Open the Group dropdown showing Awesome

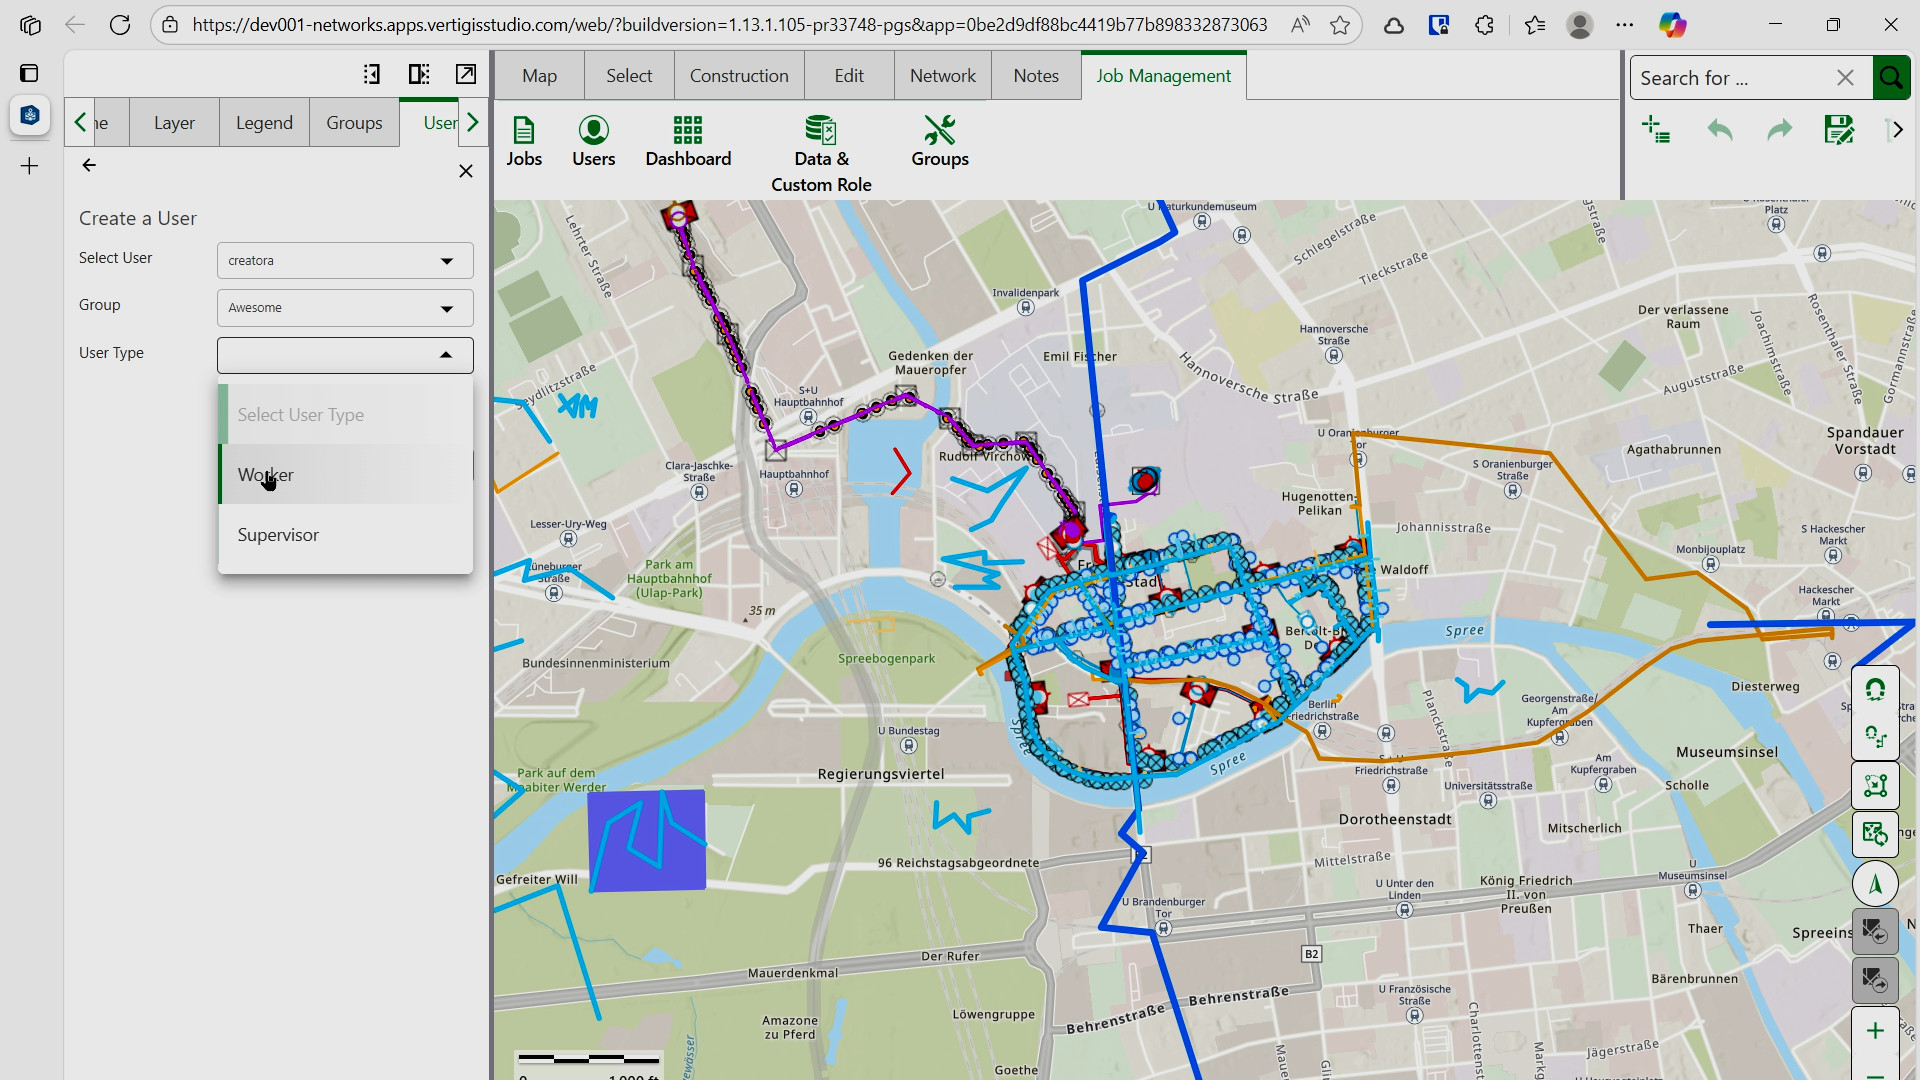(345, 308)
